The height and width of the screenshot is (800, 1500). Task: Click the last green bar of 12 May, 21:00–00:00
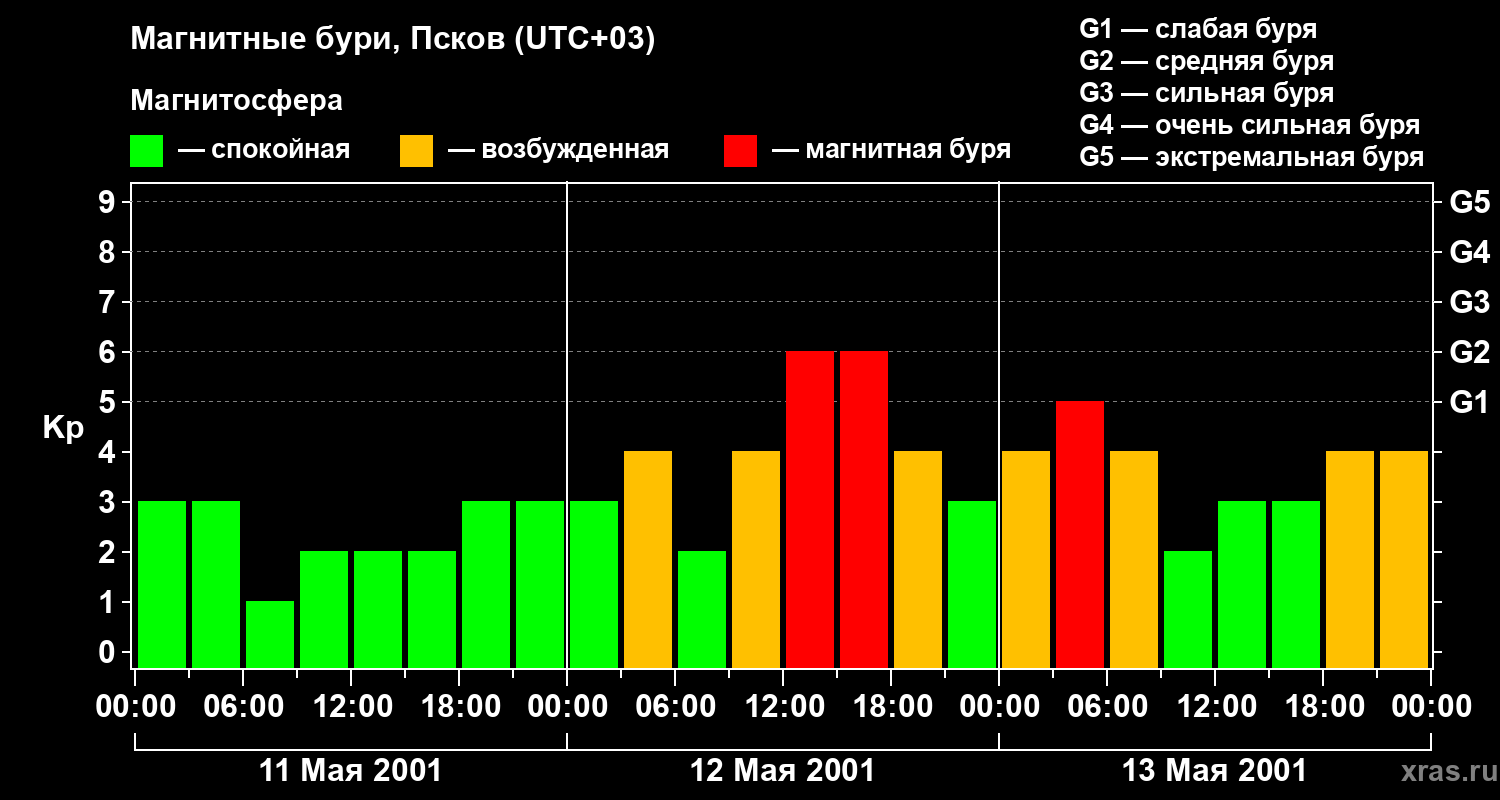[972, 584]
